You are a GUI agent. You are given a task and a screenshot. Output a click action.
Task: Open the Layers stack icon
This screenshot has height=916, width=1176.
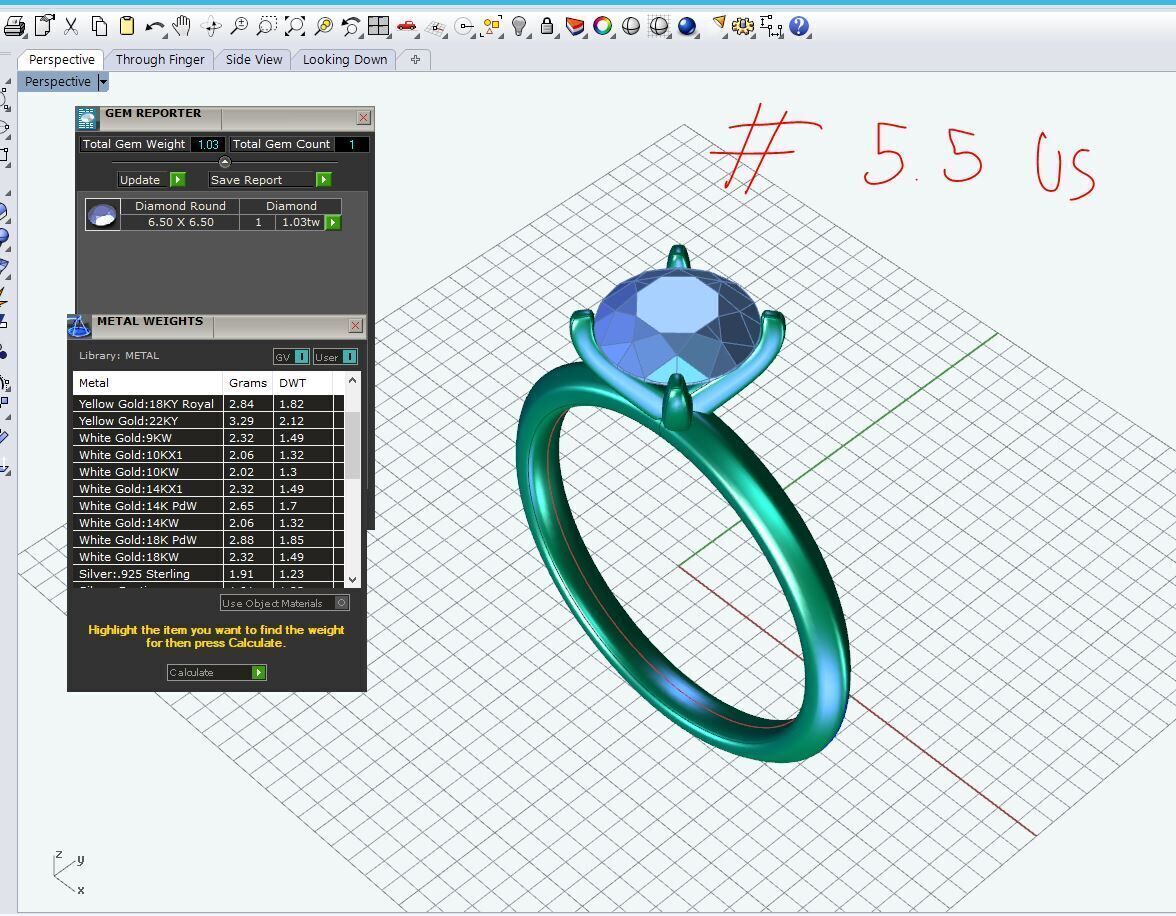click(574, 28)
